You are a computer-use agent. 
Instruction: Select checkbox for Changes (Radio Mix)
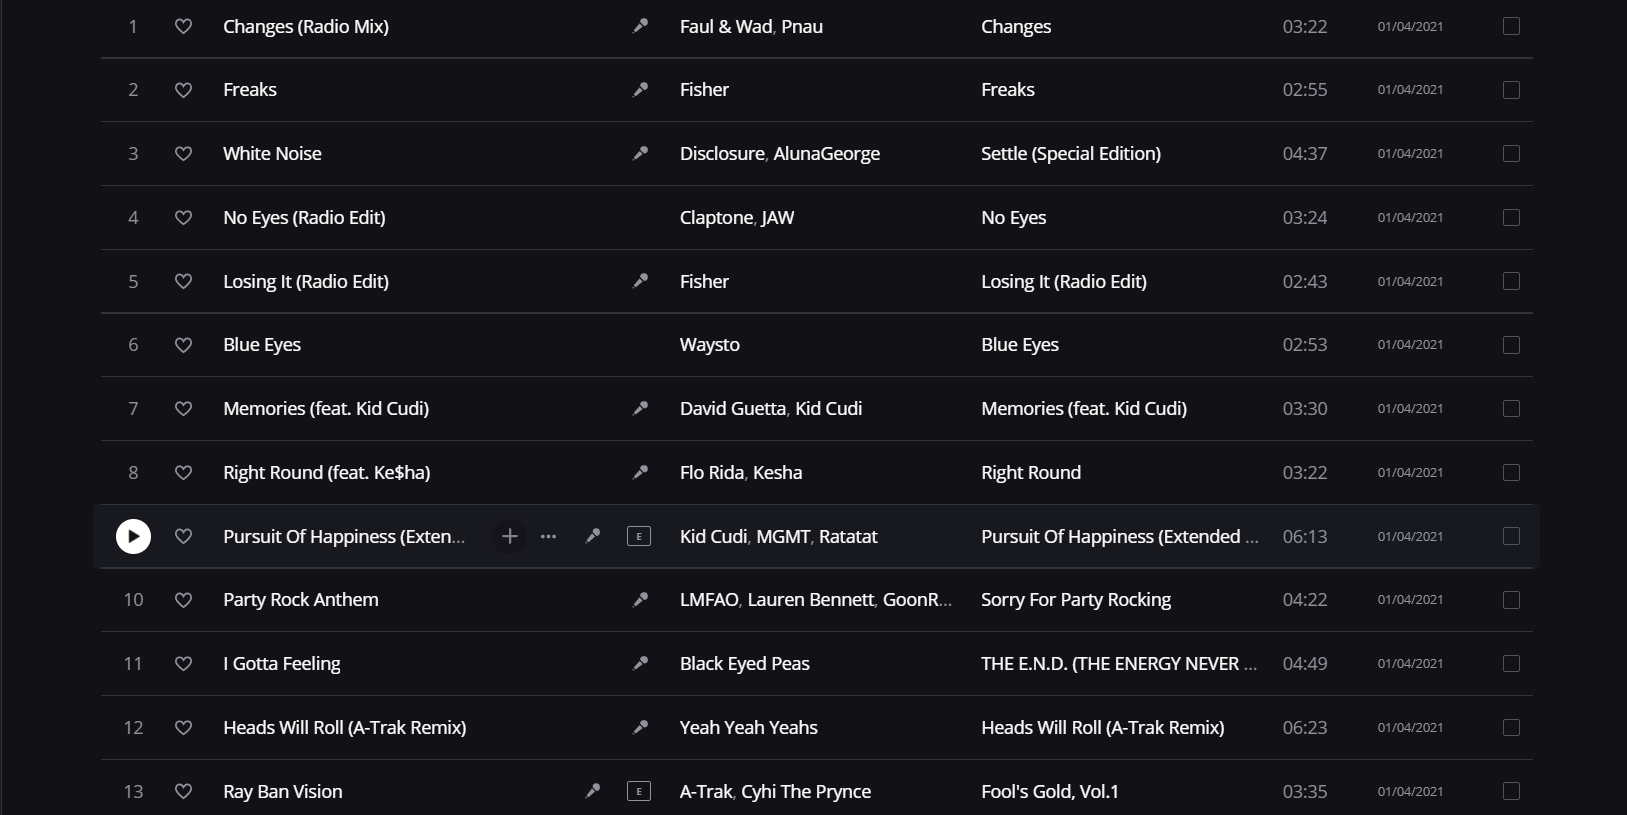coord(1511,26)
